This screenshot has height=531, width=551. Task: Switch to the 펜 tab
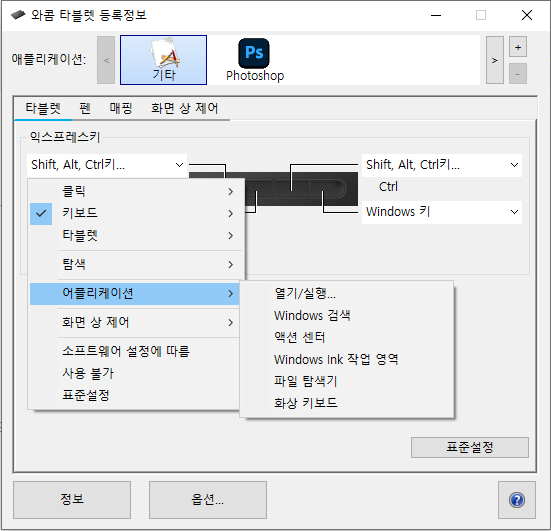pyautogui.click(x=85, y=108)
